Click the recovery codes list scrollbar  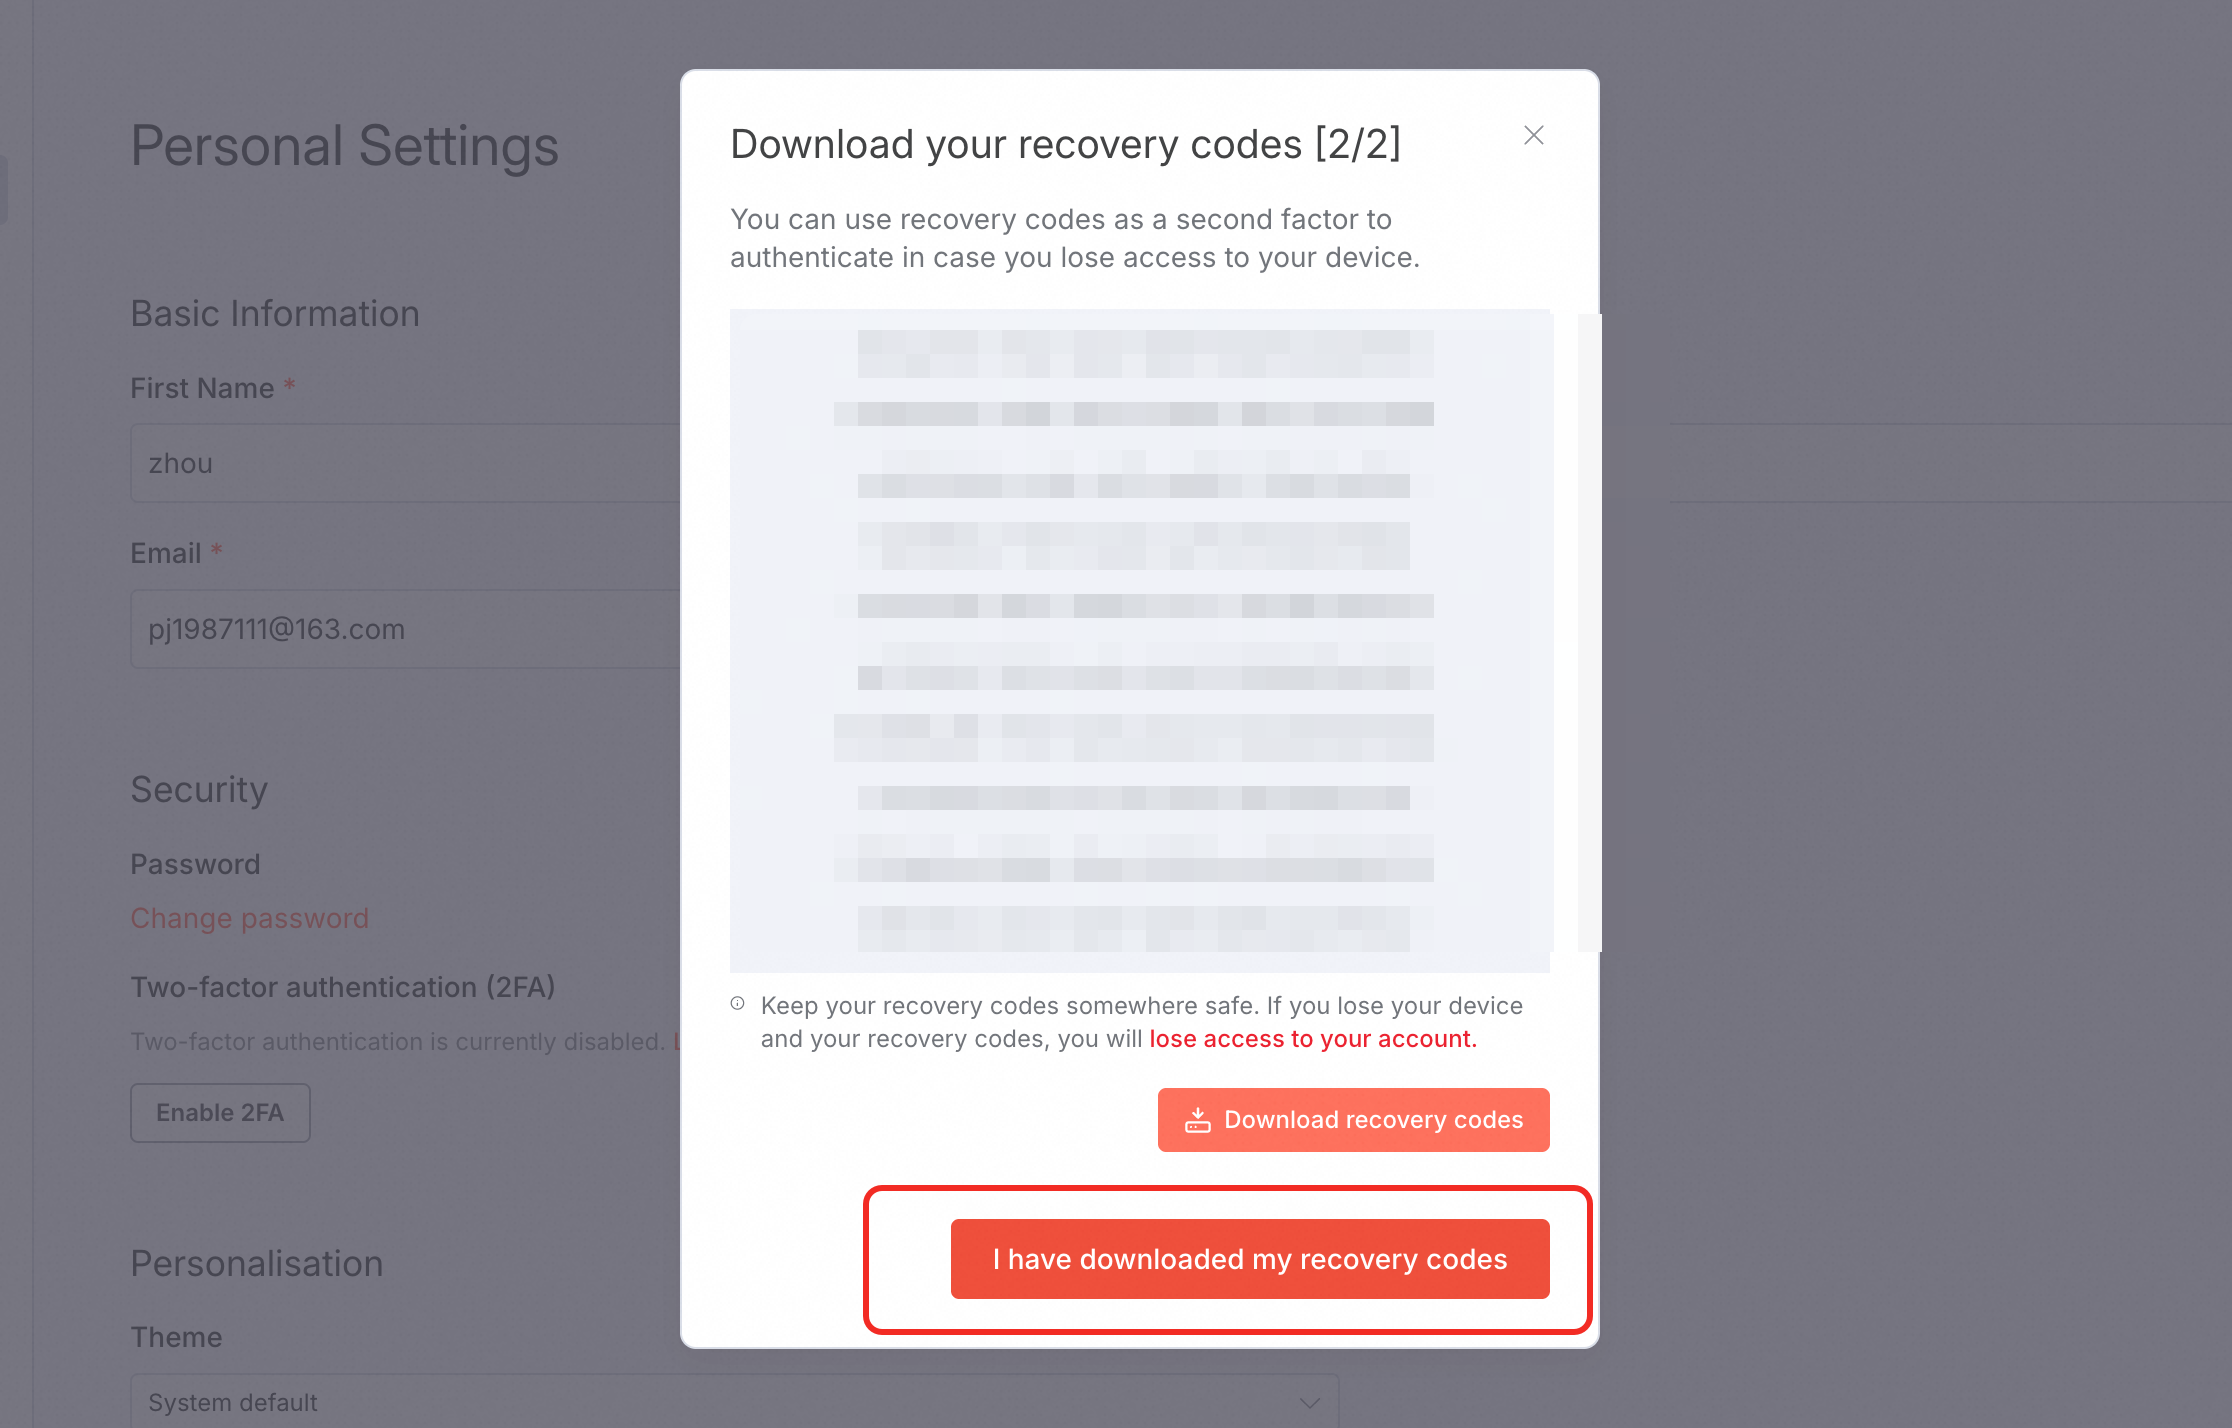[x=1588, y=632]
